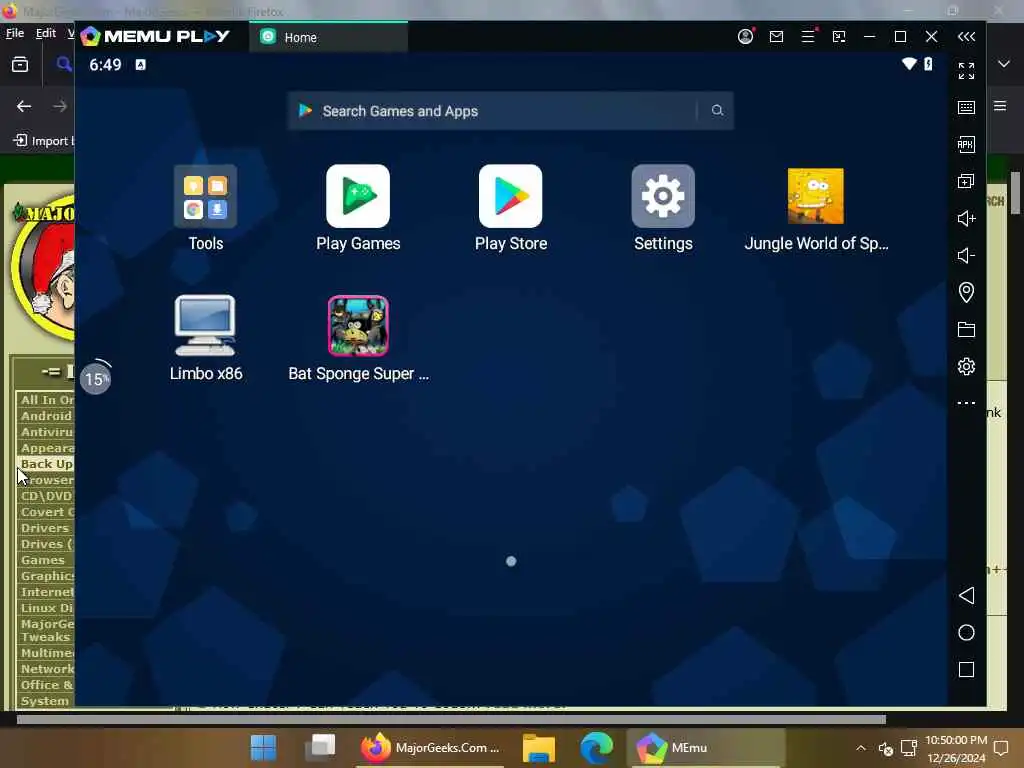Screen dimensions: 1024x768
Task: Enter MEmu fullscreen mode
Action: [967, 71]
